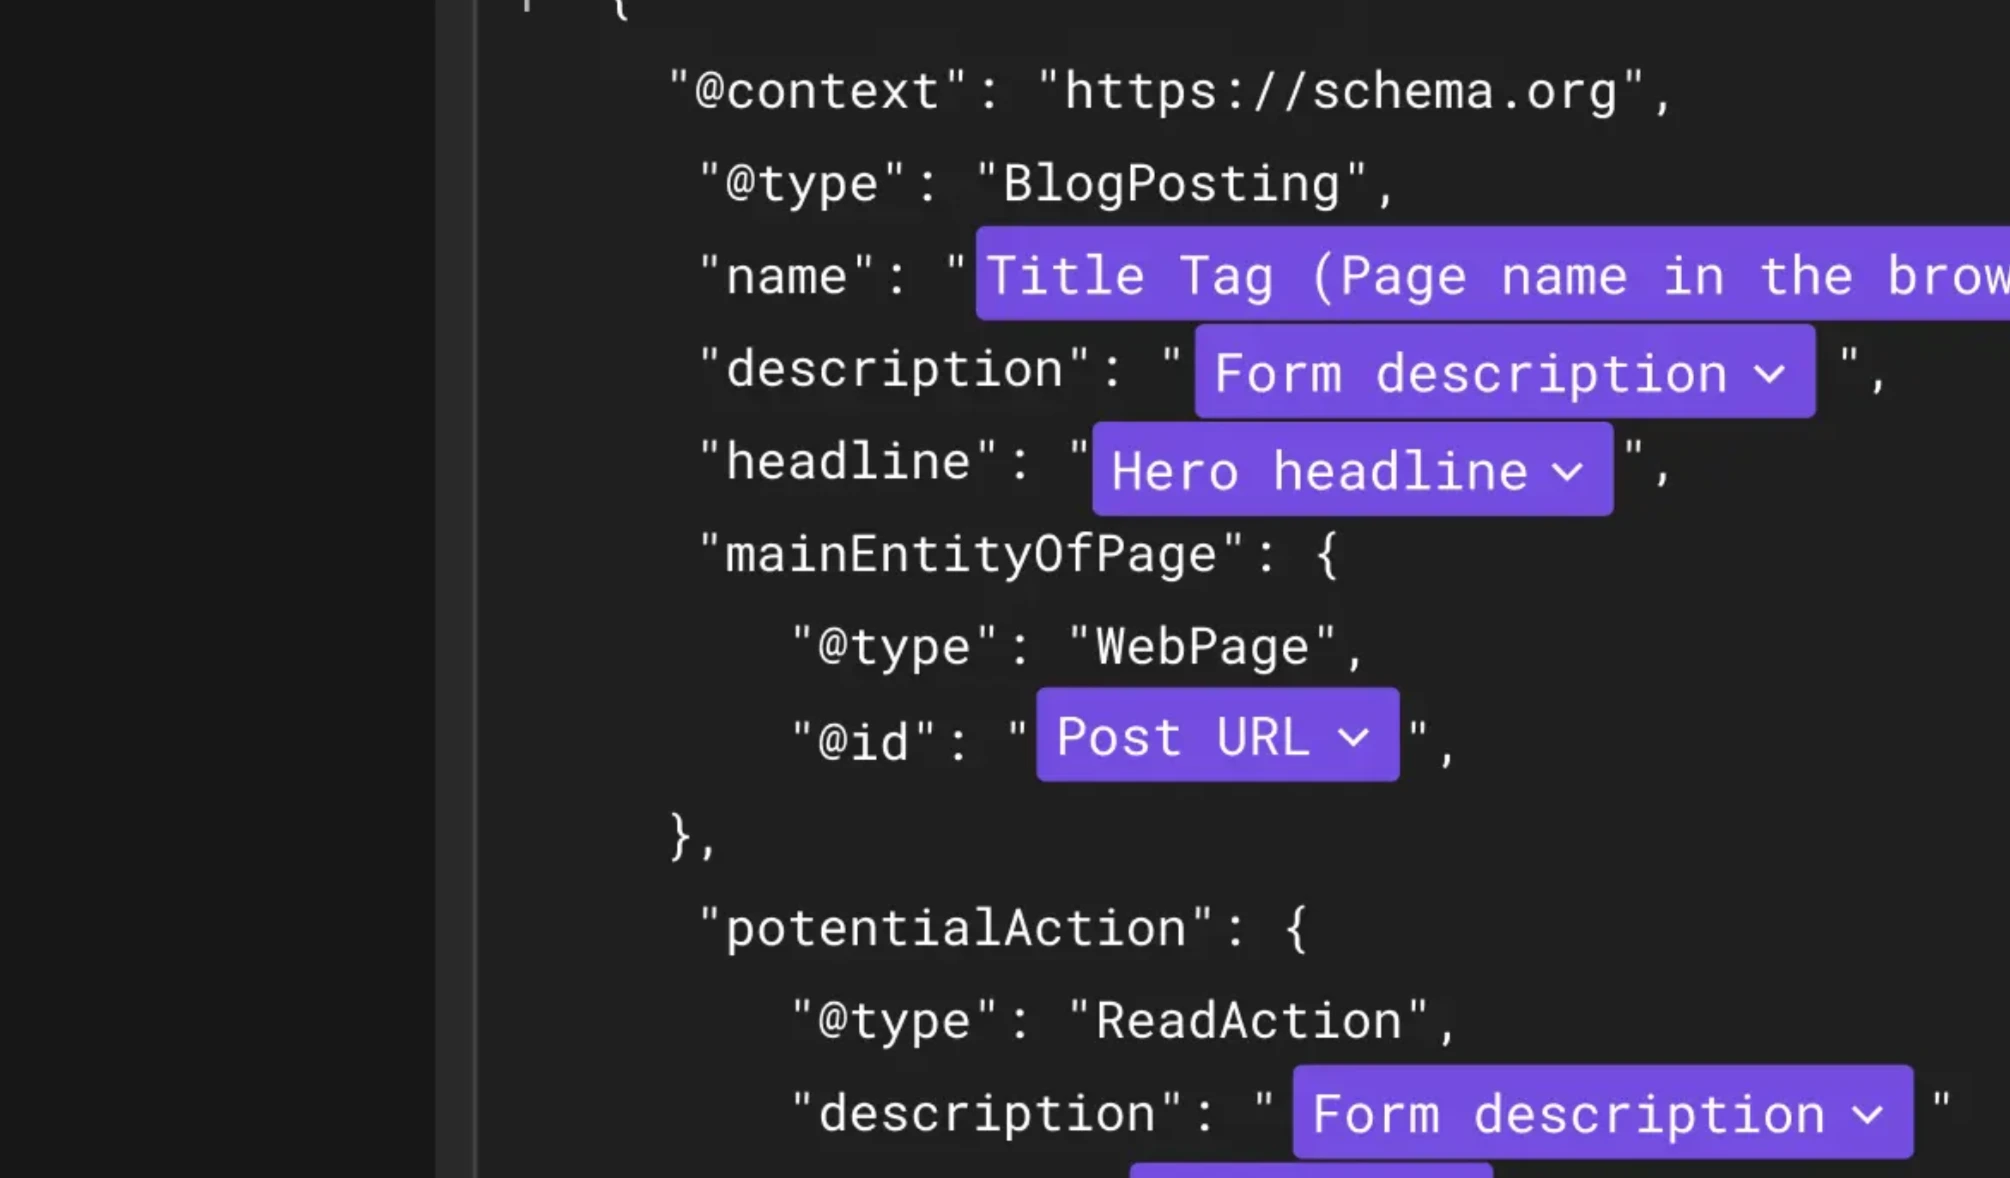Click the "headline" key text
2010x1178 pixels.
tap(848, 462)
